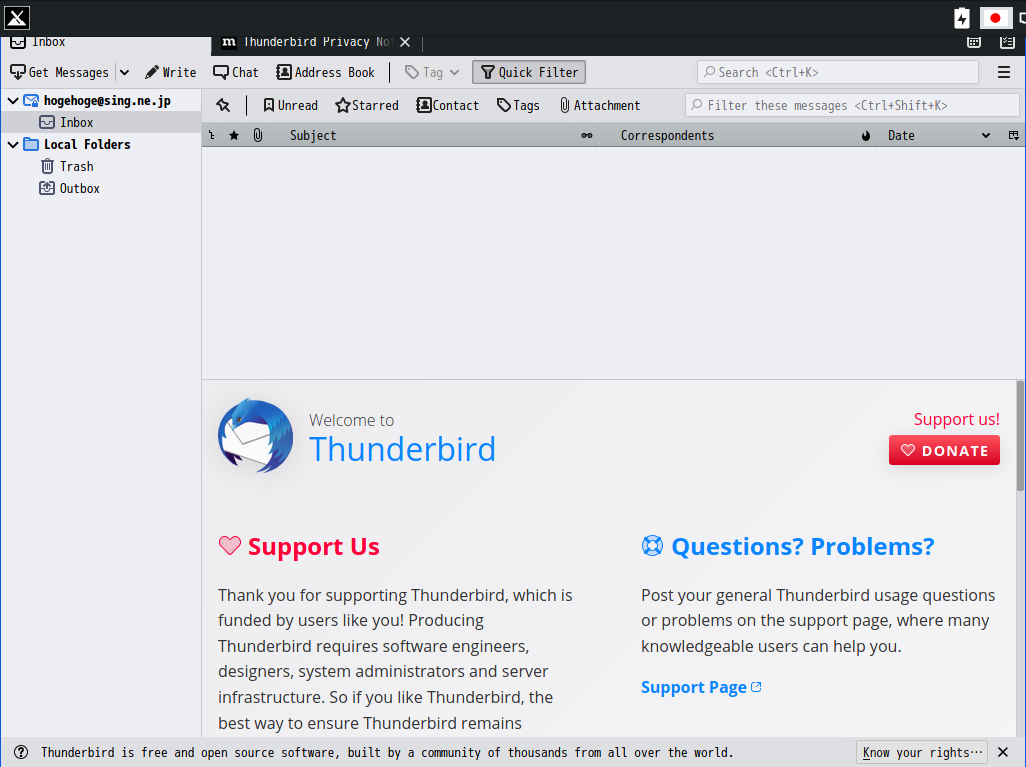The height and width of the screenshot is (767, 1026).
Task: Click Get Messages button
Action: pos(60,72)
